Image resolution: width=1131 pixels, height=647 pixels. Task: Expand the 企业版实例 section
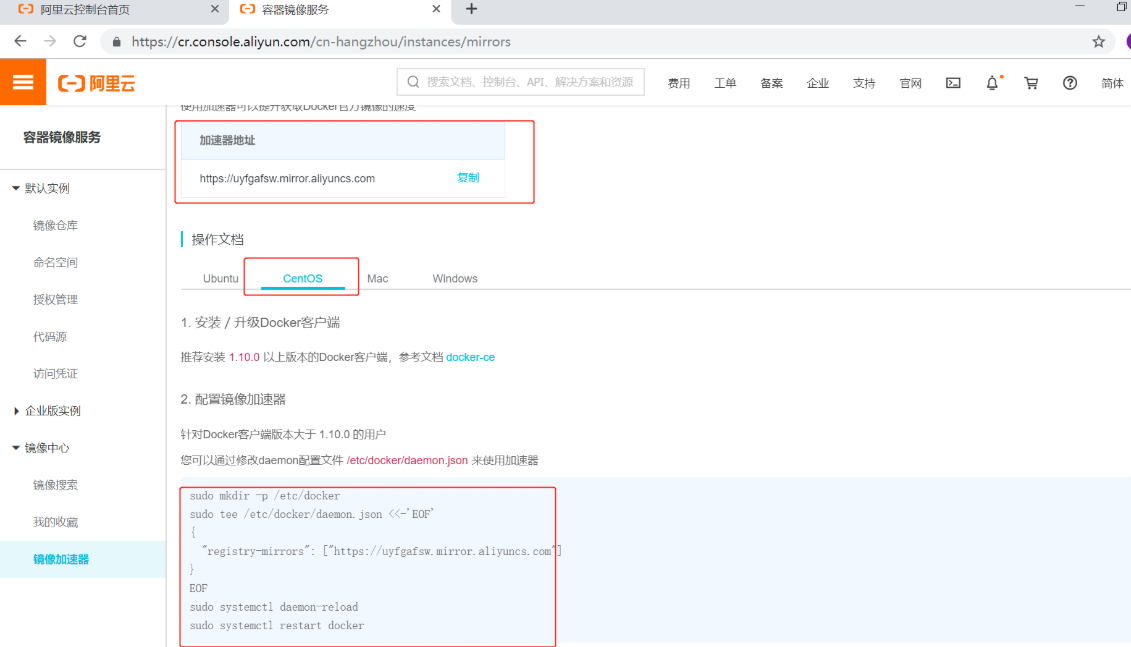click(48, 410)
